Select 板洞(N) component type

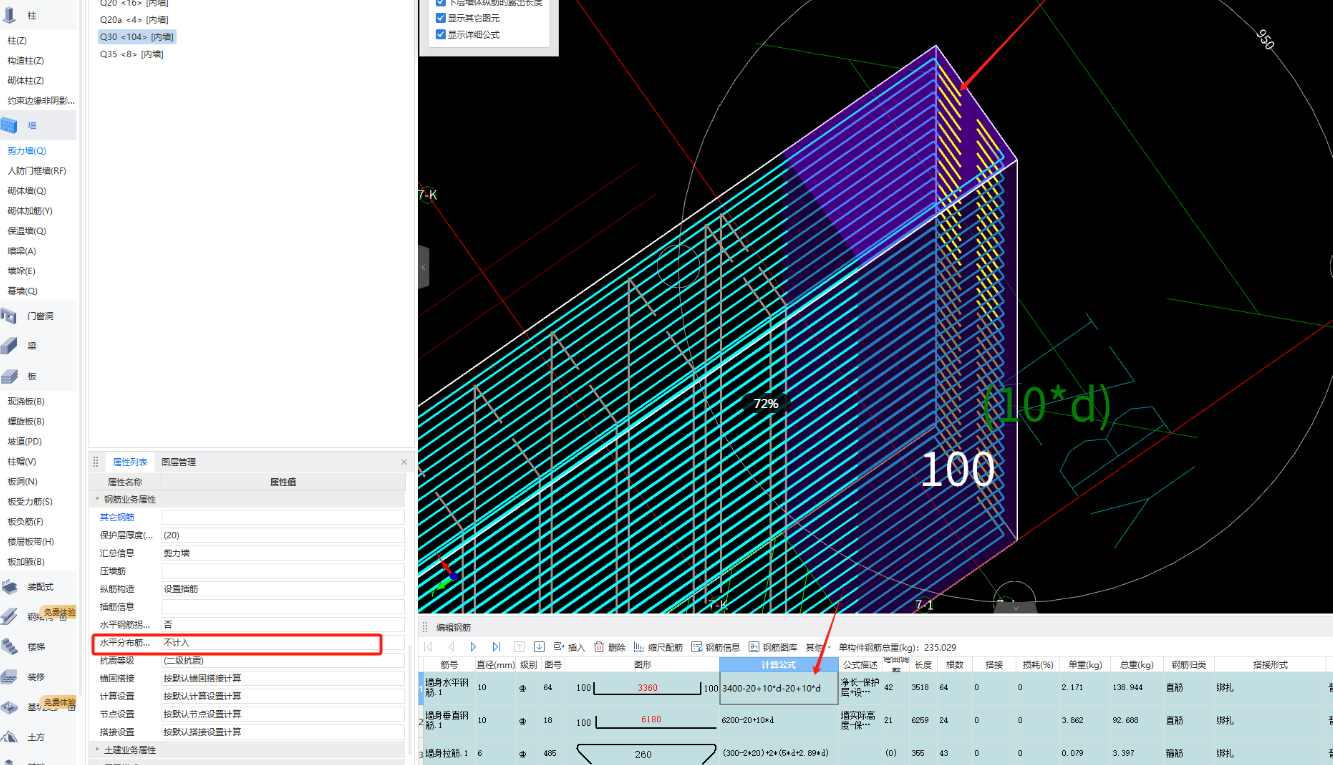pyautogui.click(x=22, y=481)
